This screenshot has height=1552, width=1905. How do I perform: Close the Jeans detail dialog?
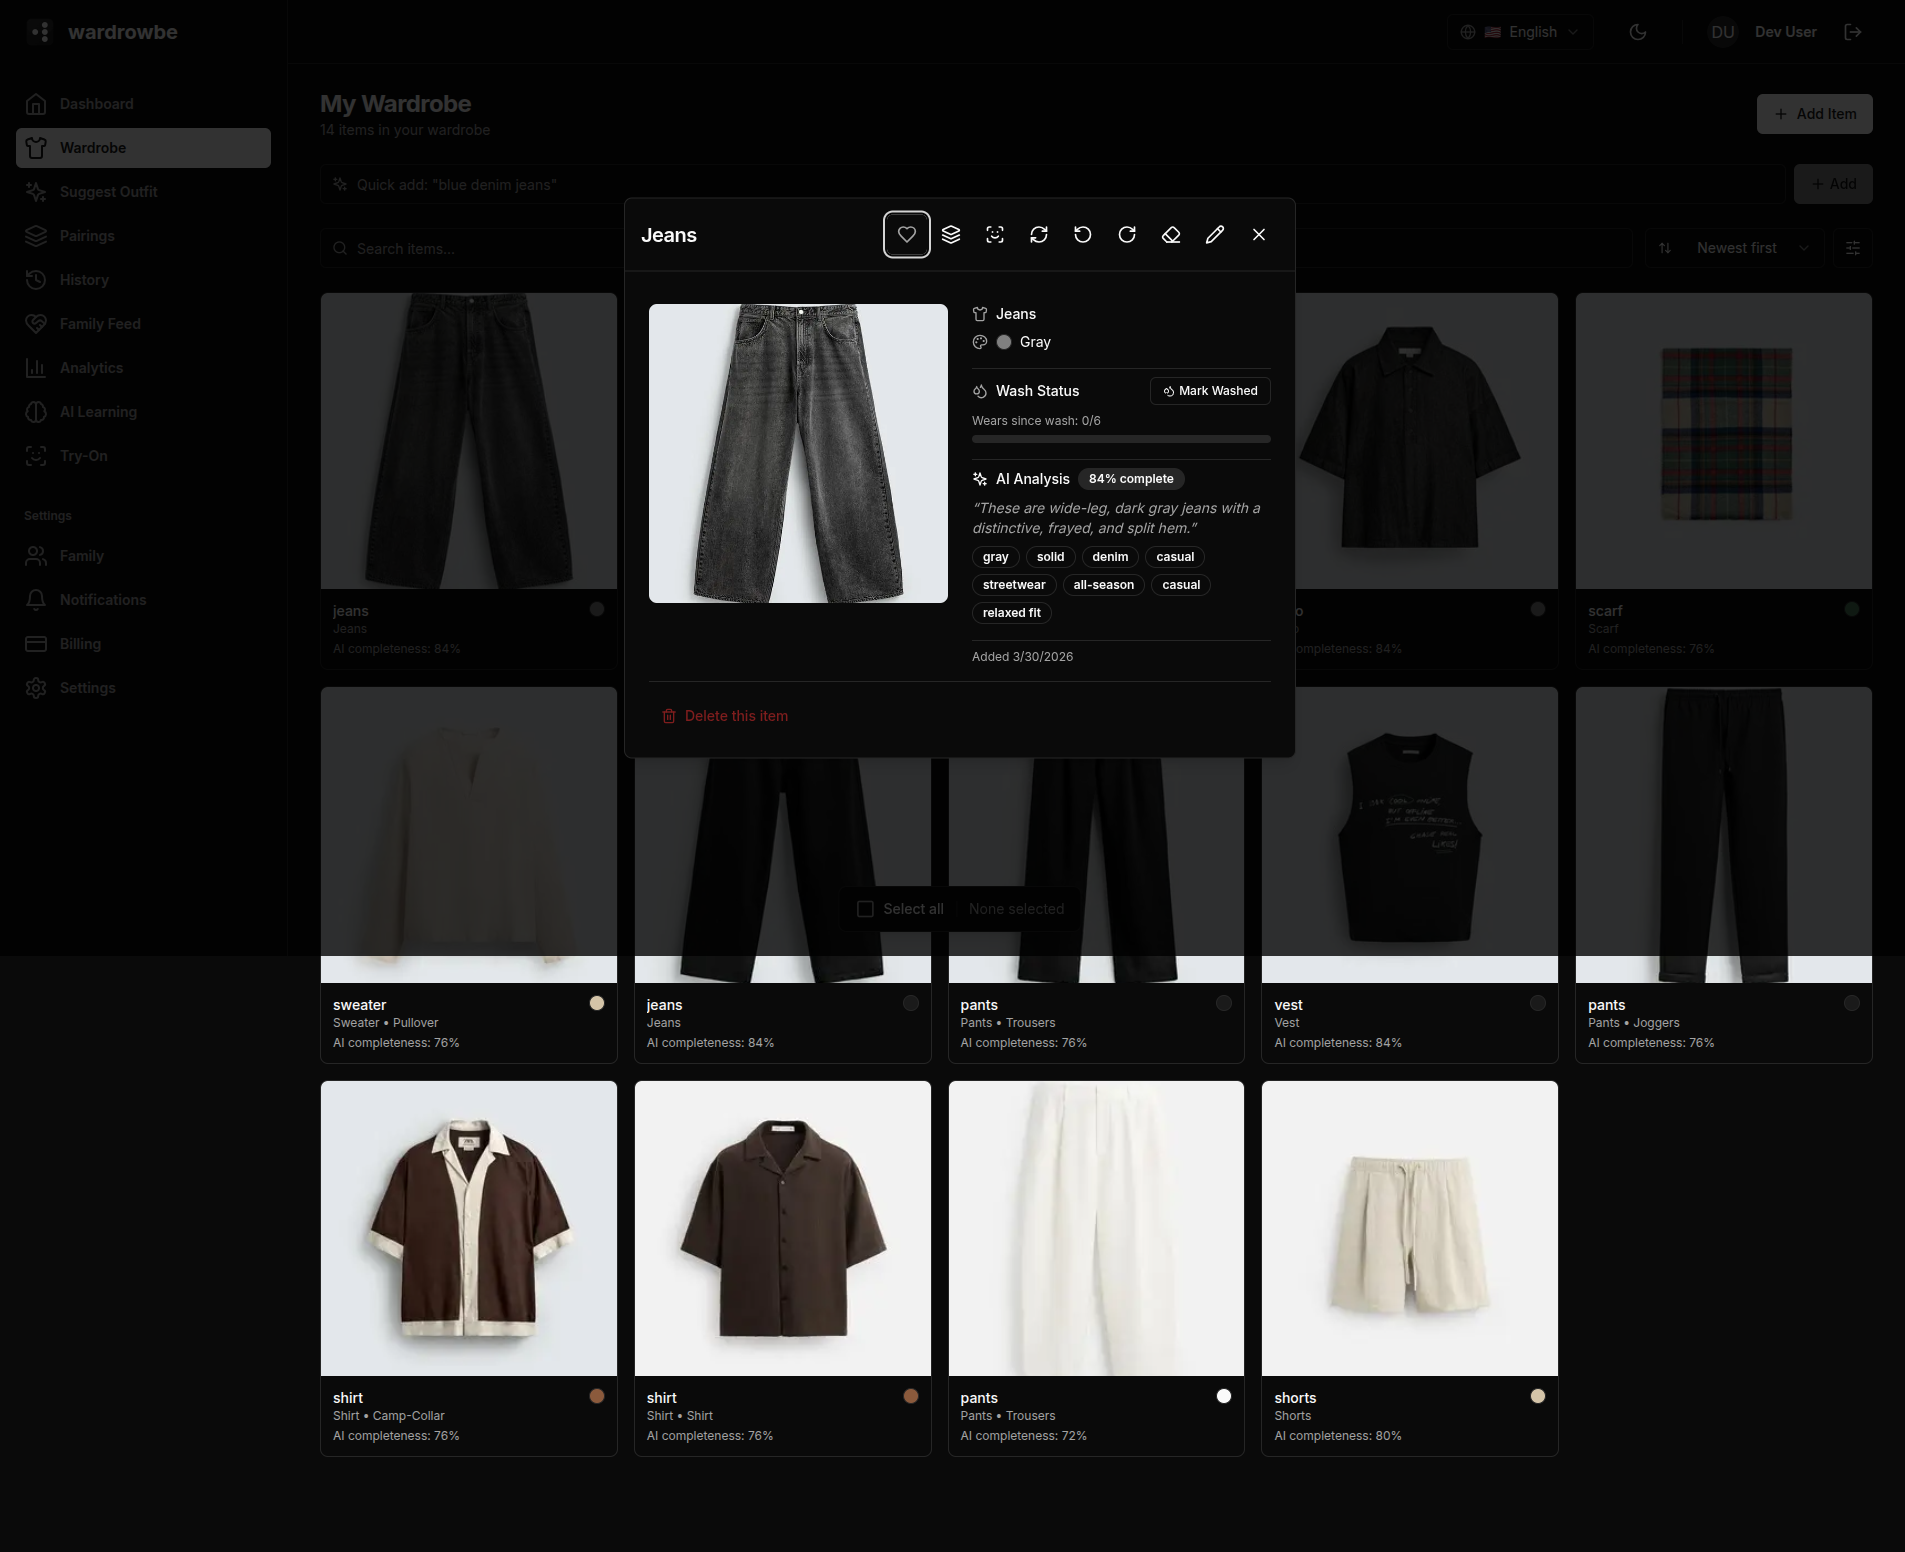[1258, 235]
